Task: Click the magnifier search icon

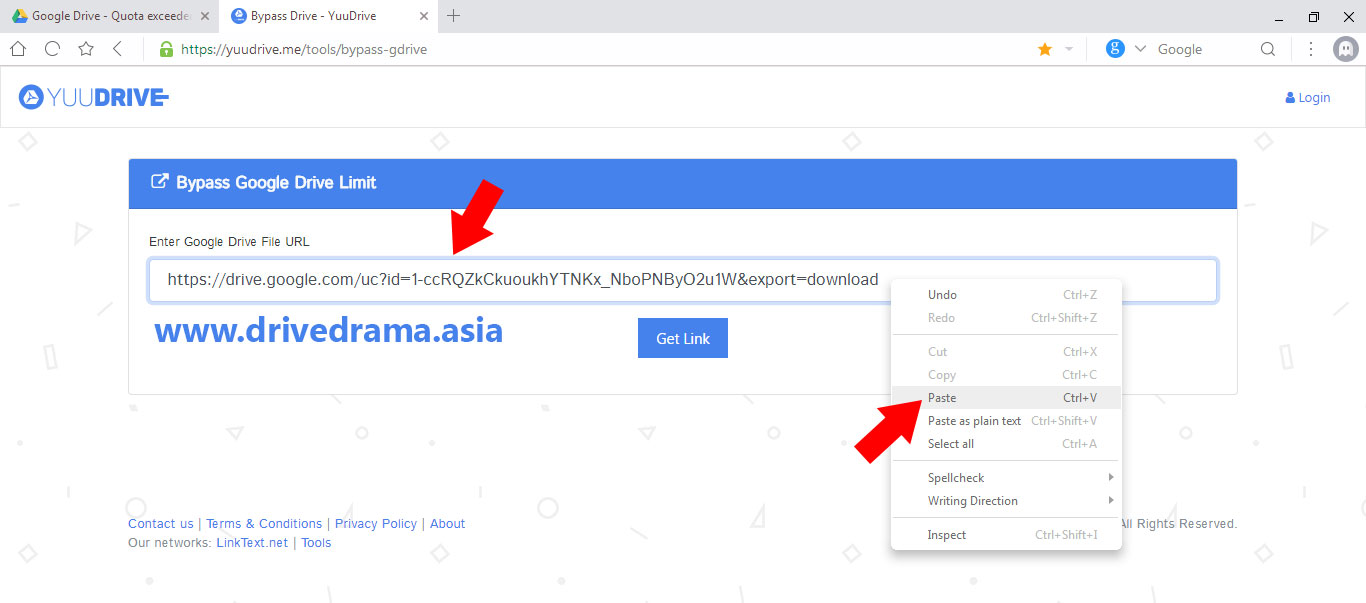Action: [x=1268, y=49]
